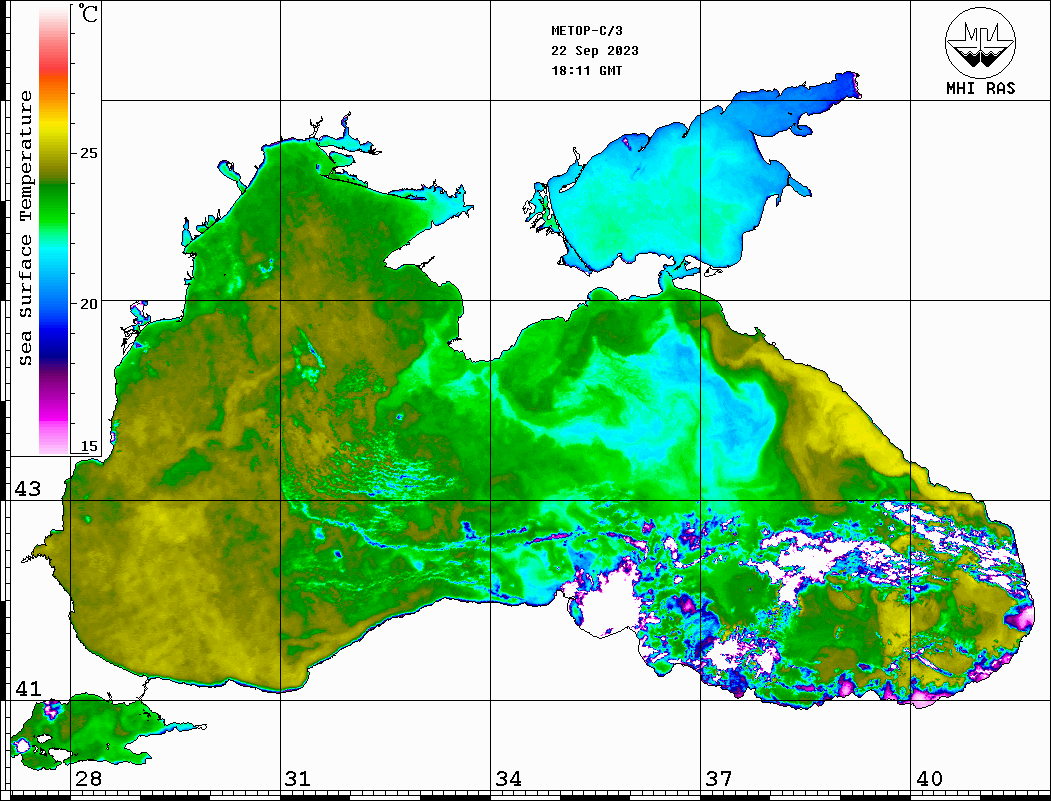Click longitude label 37
This screenshot has width=1051, height=801.
tap(719, 778)
